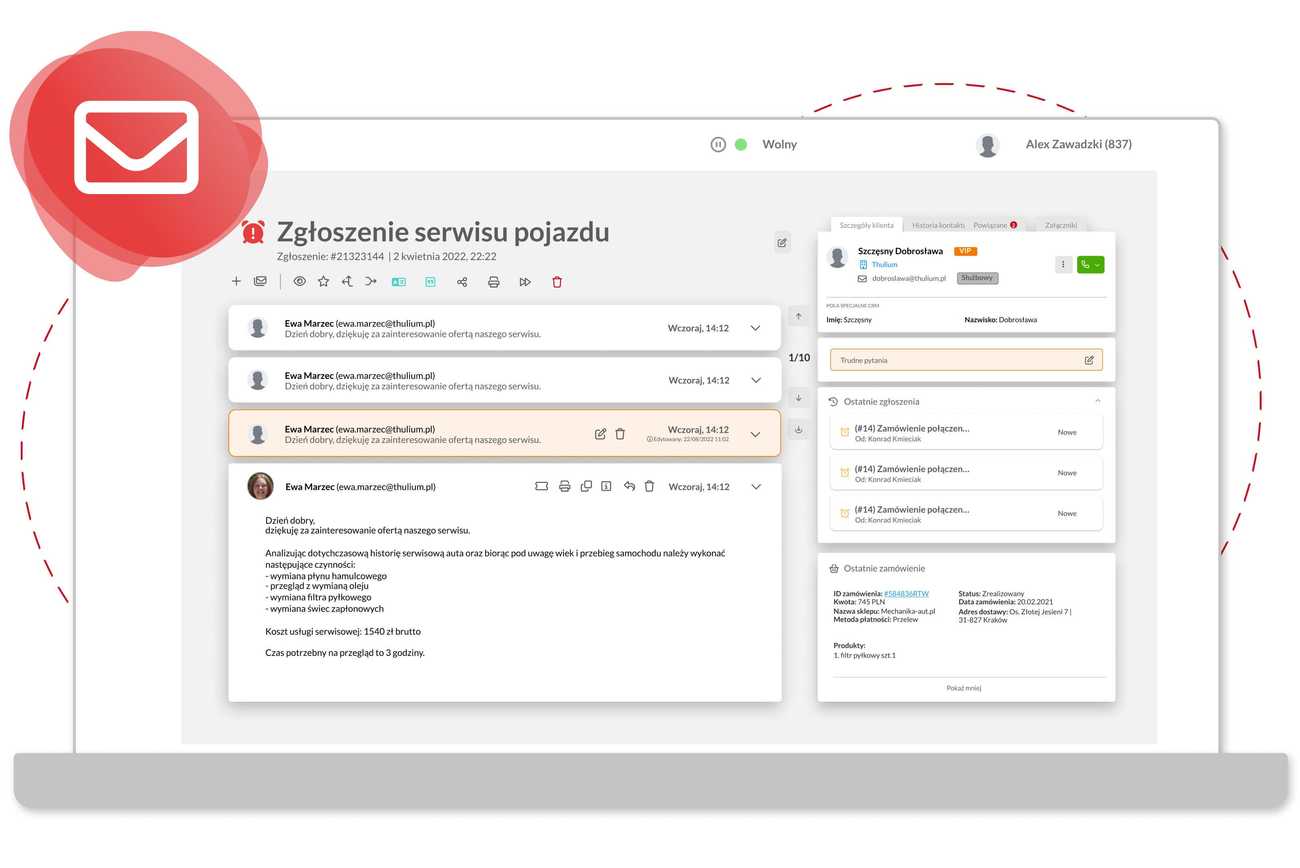Open order ID #584836RTW link

pyautogui.click(x=905, y=594)
